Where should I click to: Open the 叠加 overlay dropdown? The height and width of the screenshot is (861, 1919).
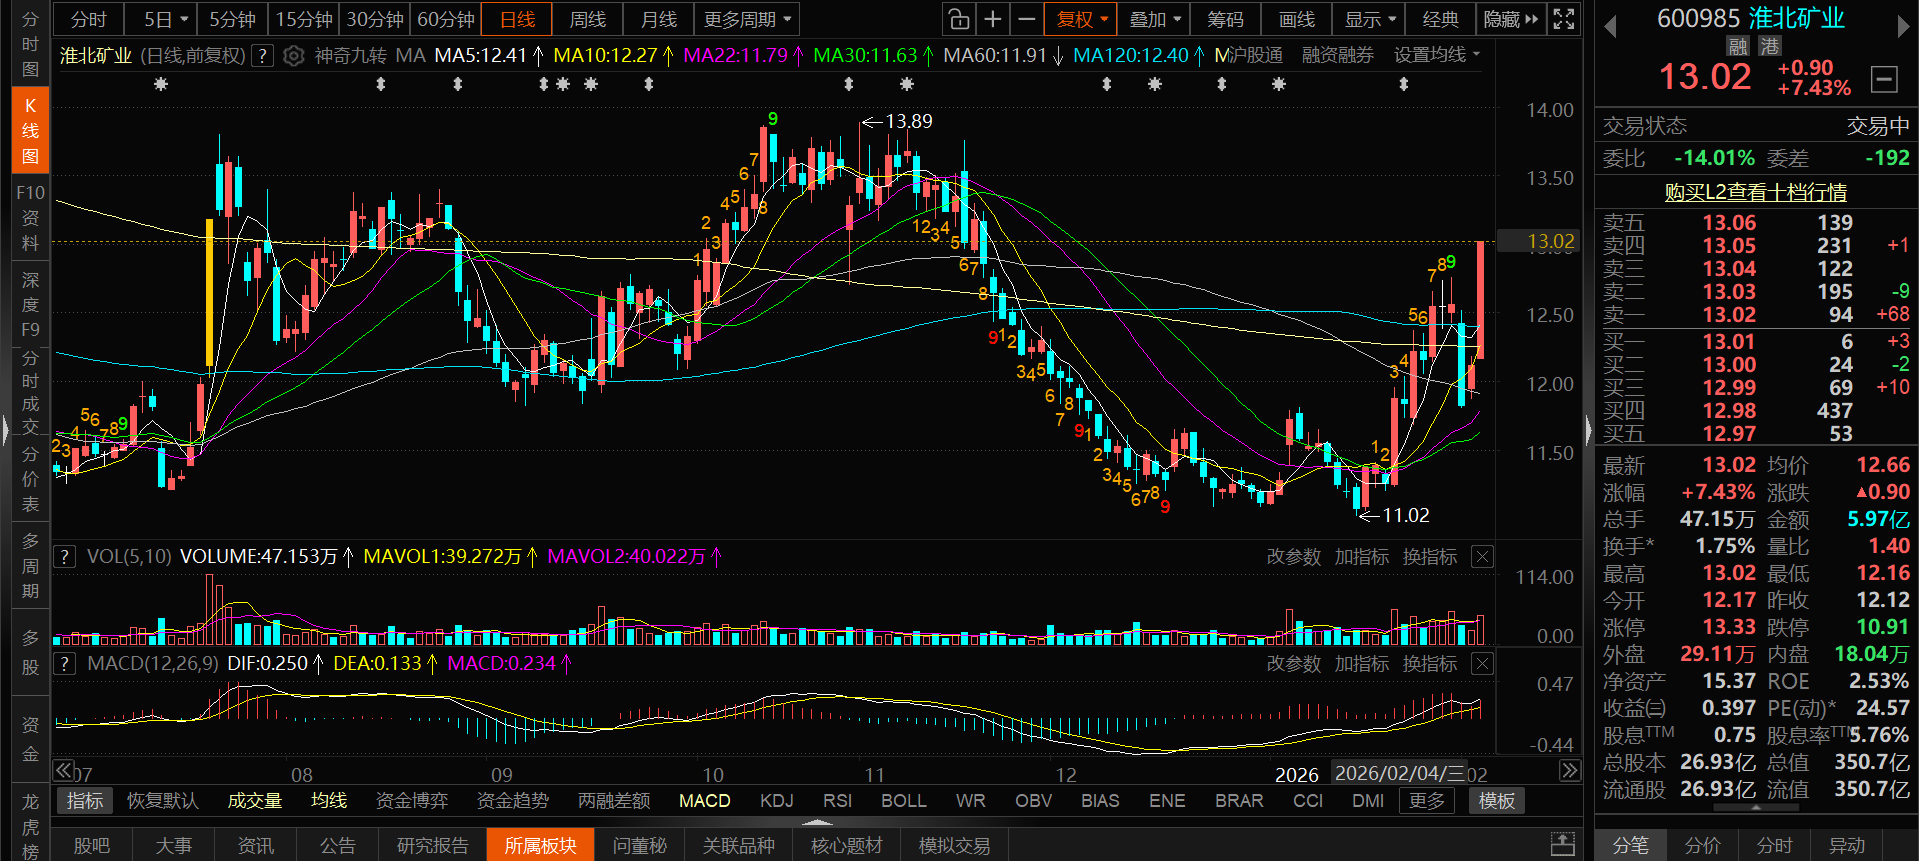[x=1155, y=19]
